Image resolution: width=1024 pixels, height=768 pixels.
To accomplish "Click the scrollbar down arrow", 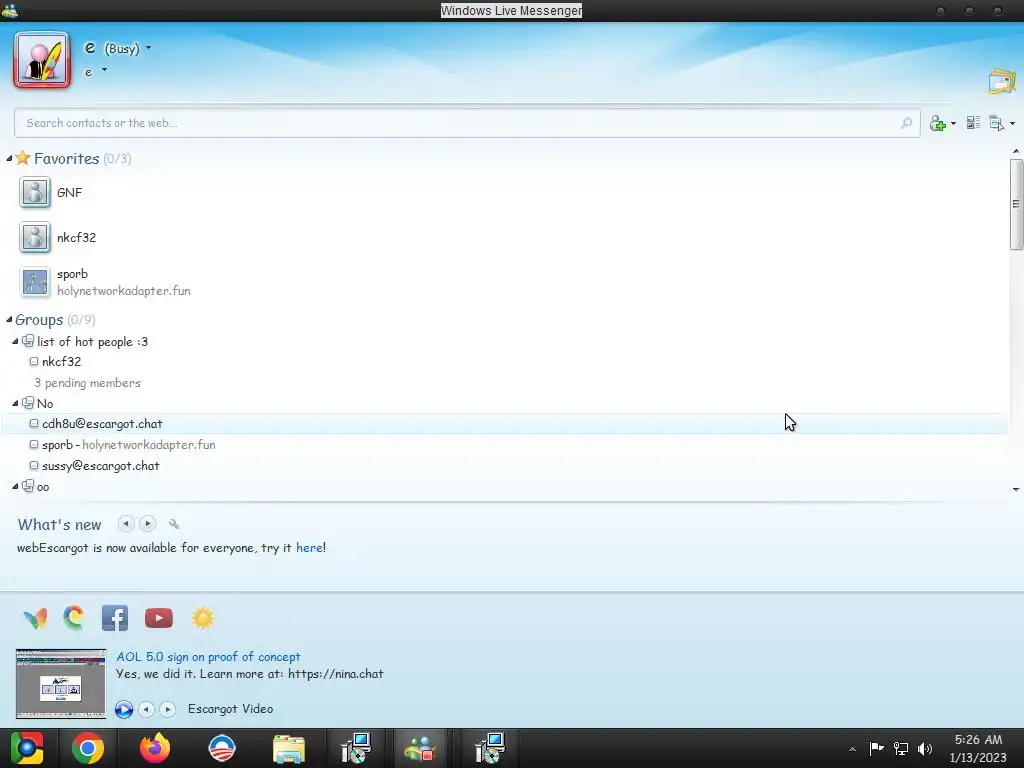I will [x=1016, y=489].
